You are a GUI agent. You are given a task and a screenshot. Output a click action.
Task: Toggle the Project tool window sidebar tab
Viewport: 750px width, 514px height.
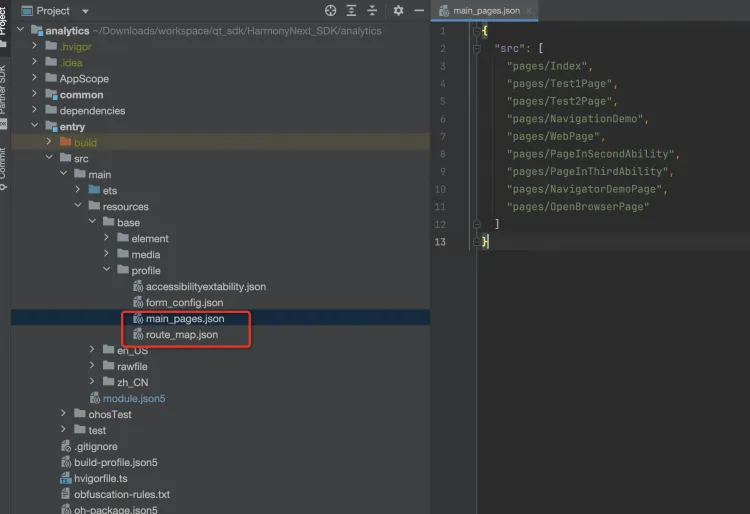4,20
